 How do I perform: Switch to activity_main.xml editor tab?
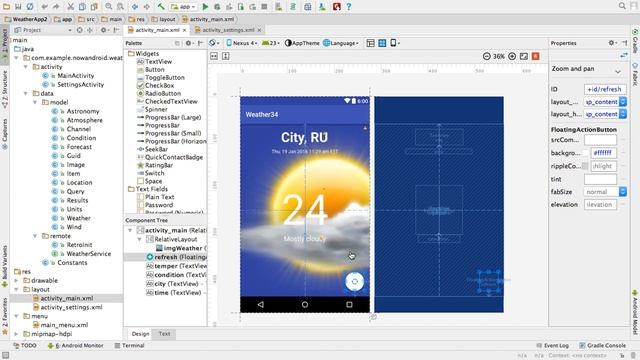157,30
